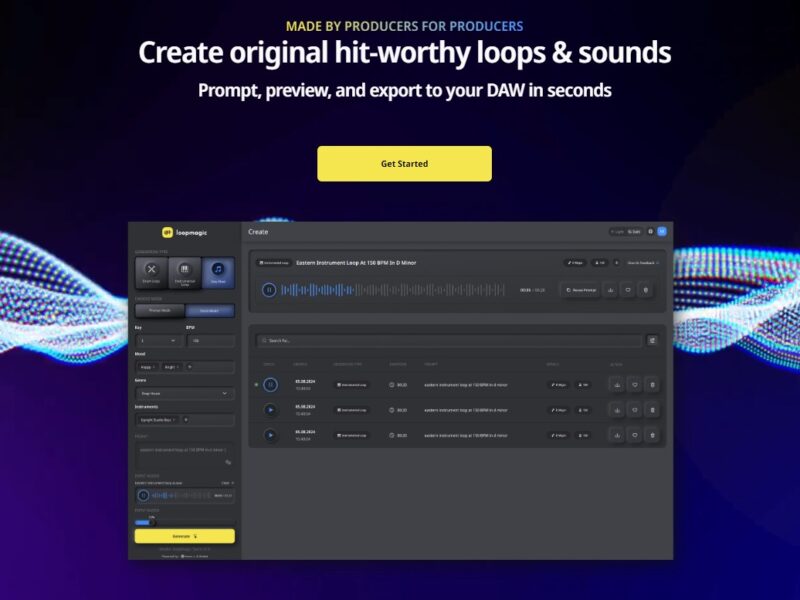Image resolution: width=800 pixels, height=600 pixels.
Task: Remove the Happy mood chip
Action: (155, 366)
